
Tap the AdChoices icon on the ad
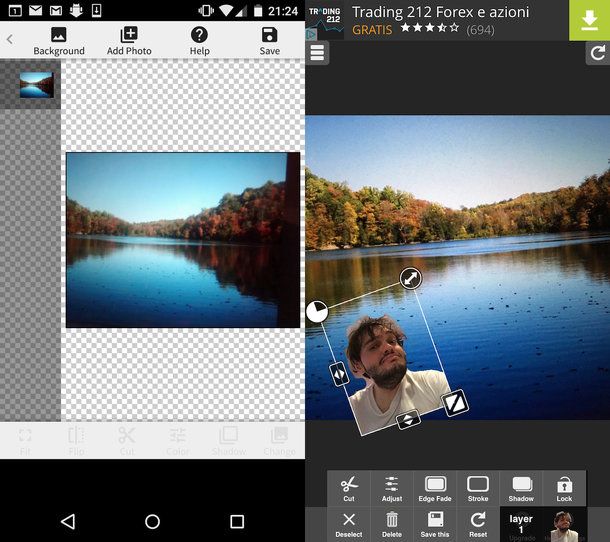[x=310, y=35]
